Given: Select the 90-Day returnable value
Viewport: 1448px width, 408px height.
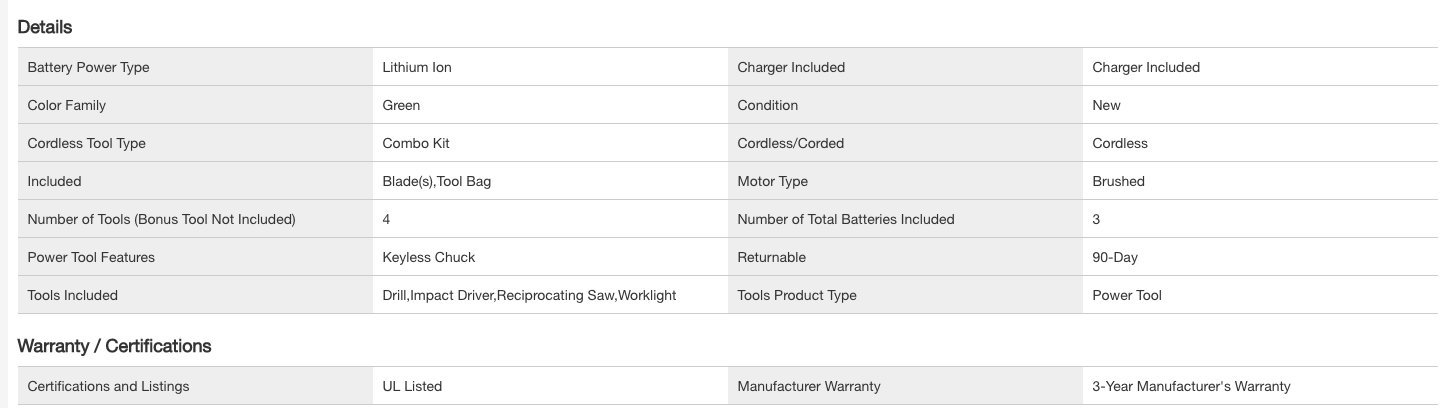Looking at the screenshot, I should tap(1115, 257).
